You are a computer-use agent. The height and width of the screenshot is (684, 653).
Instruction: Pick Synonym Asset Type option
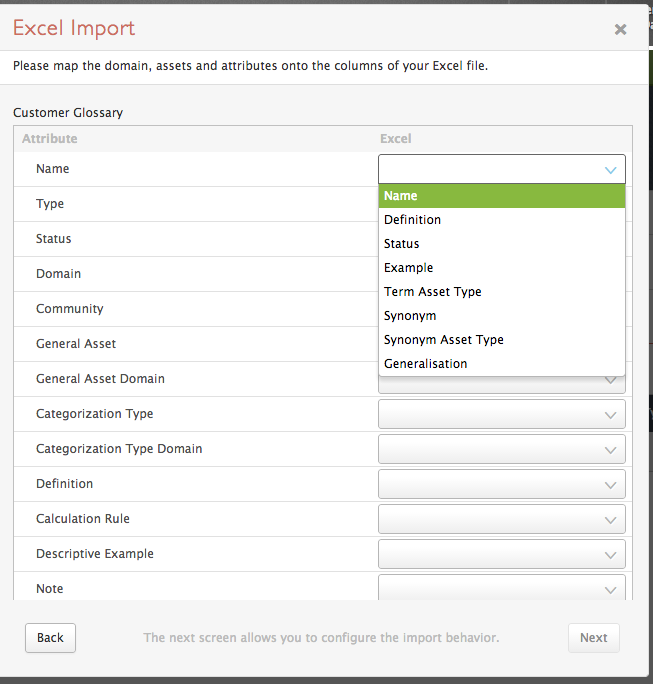(502, 340)
